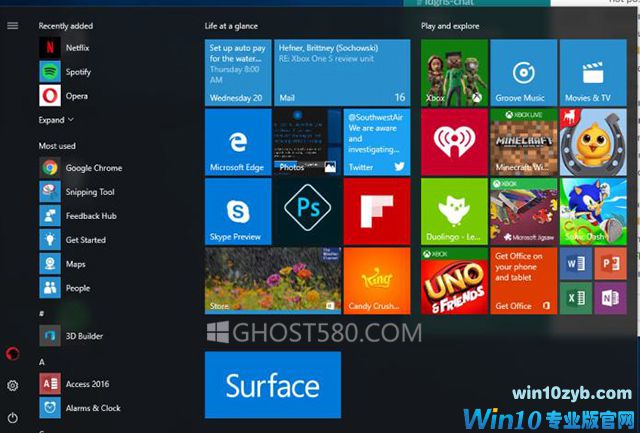This screenshot has height=433, width=640.
Task: Click the Power button icon
Action: click(x=13, y=418)
